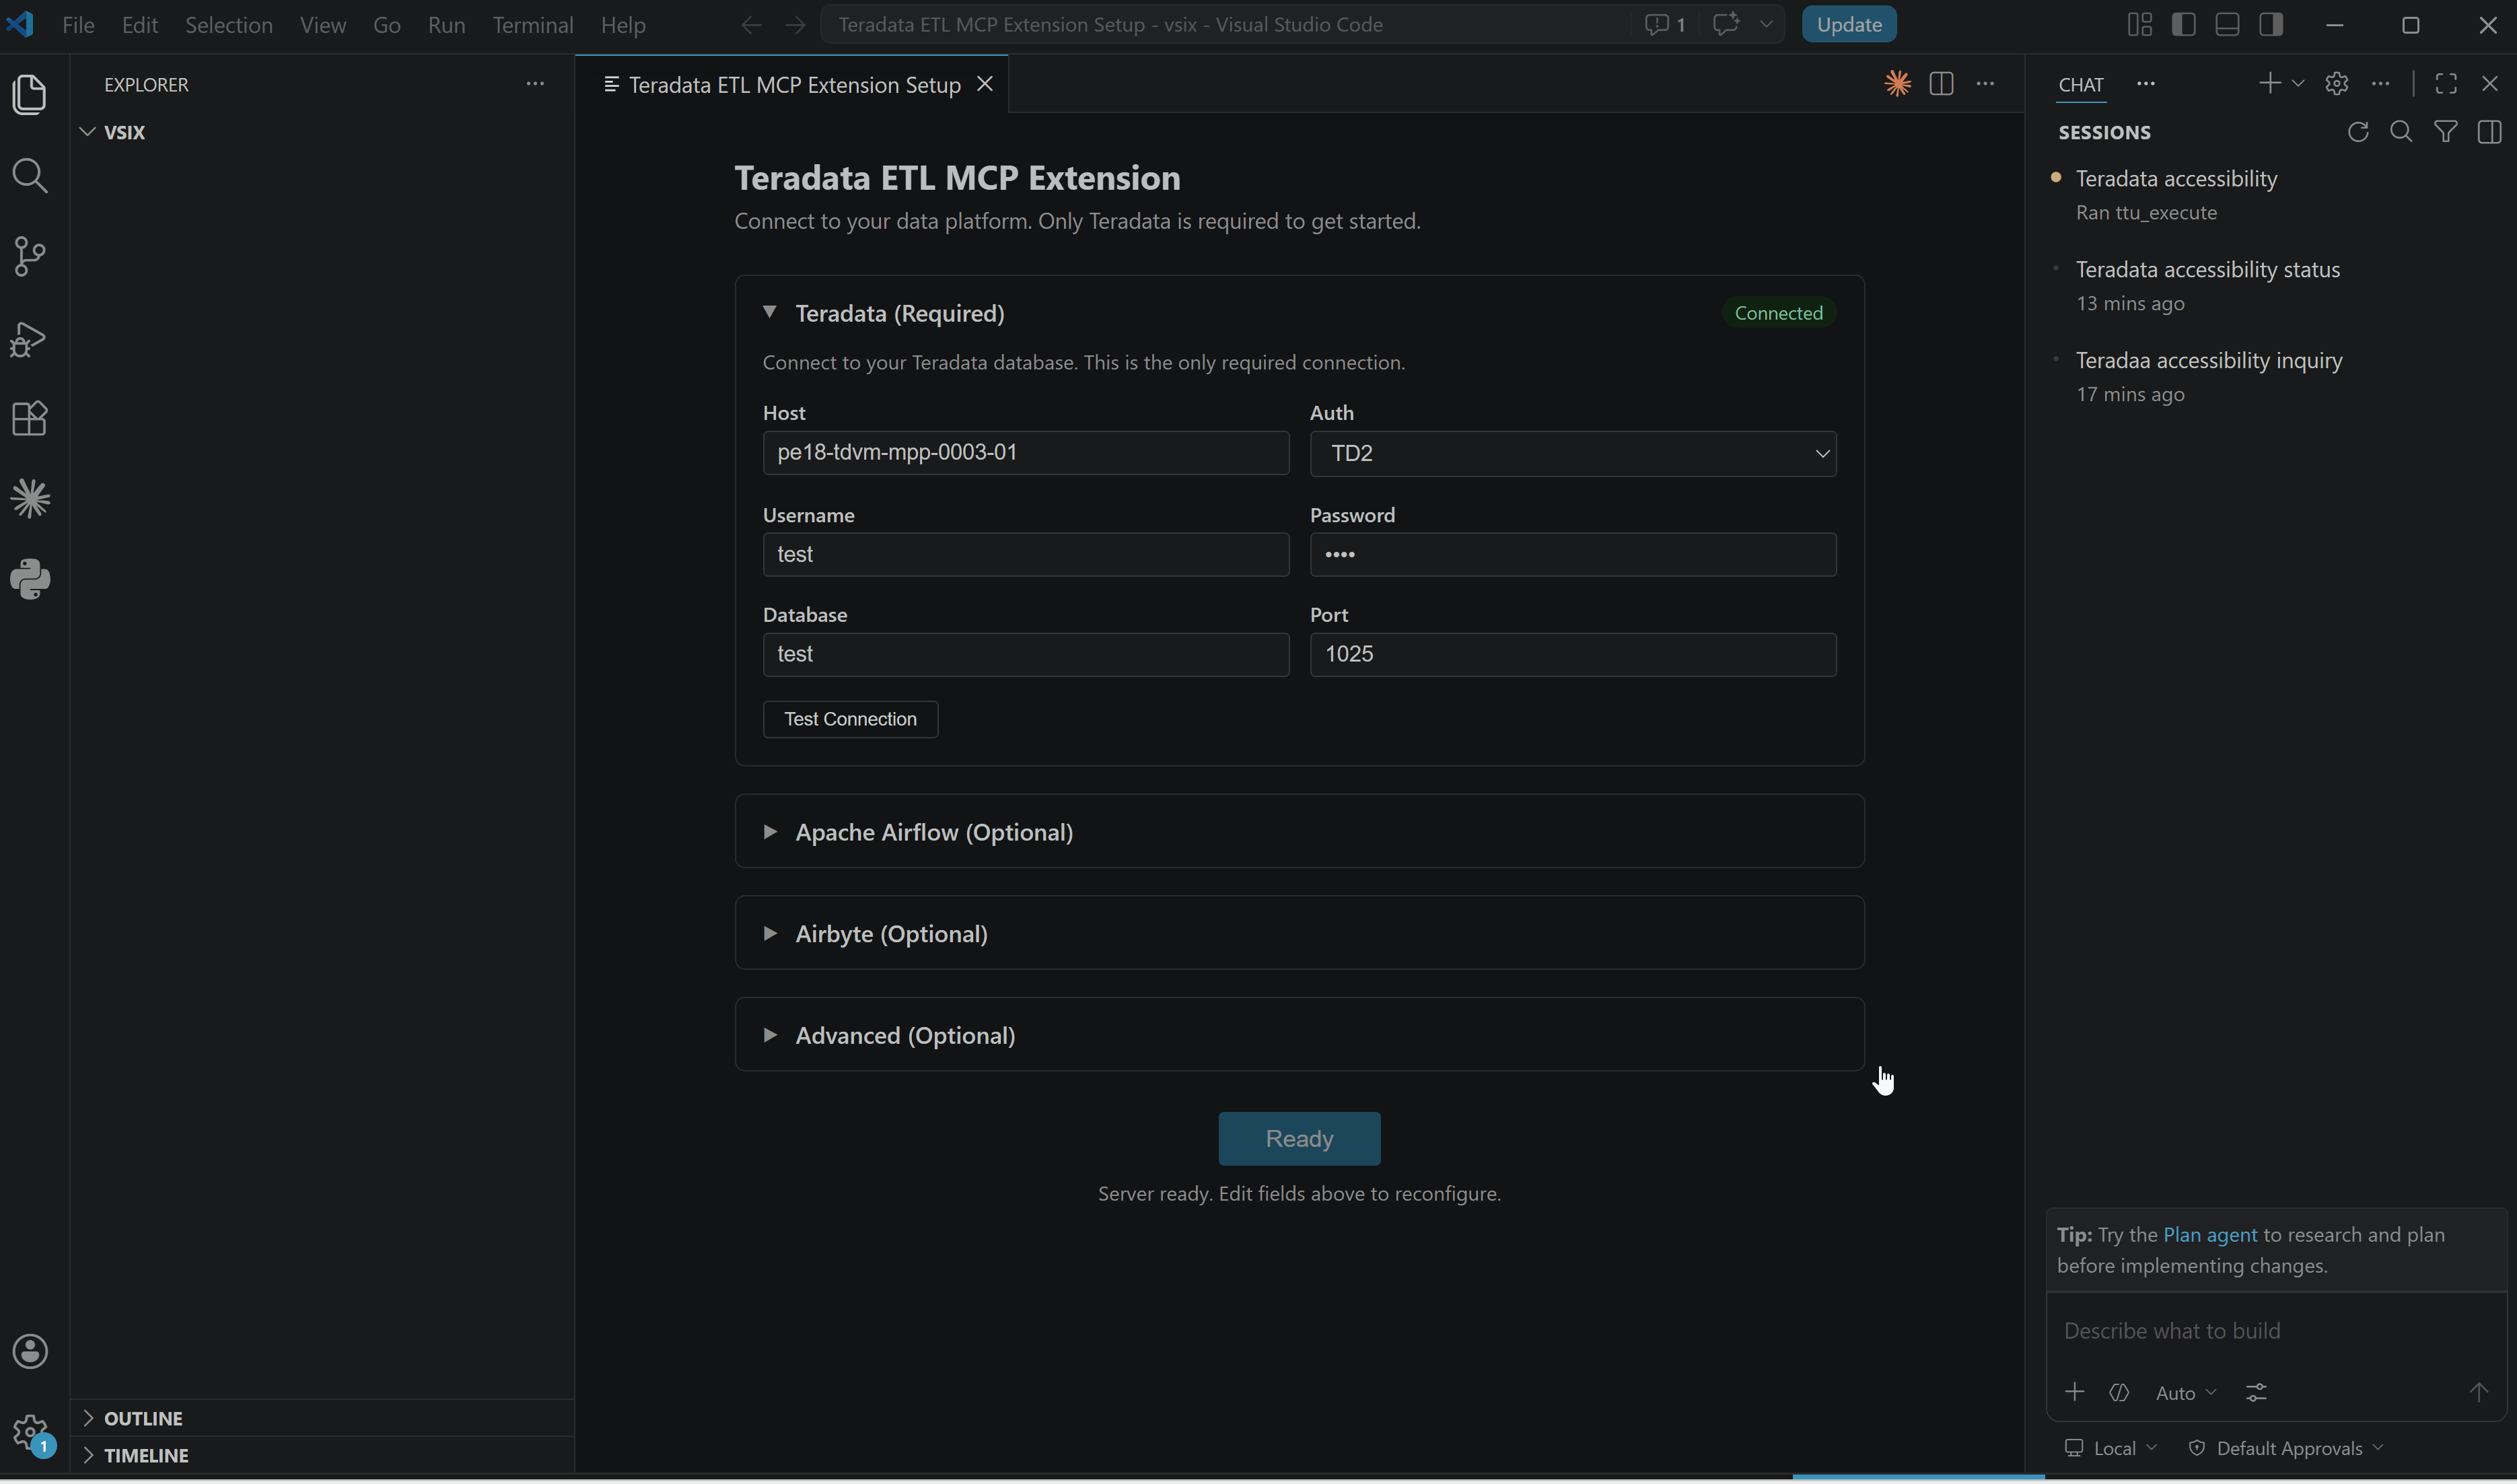
Task: Open Customize Layout icon in title bar
Action: [2139, 24]
